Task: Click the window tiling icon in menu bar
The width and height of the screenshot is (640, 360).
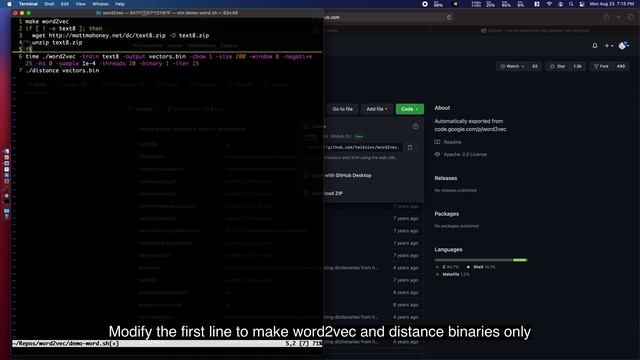Action: point(537,4)
